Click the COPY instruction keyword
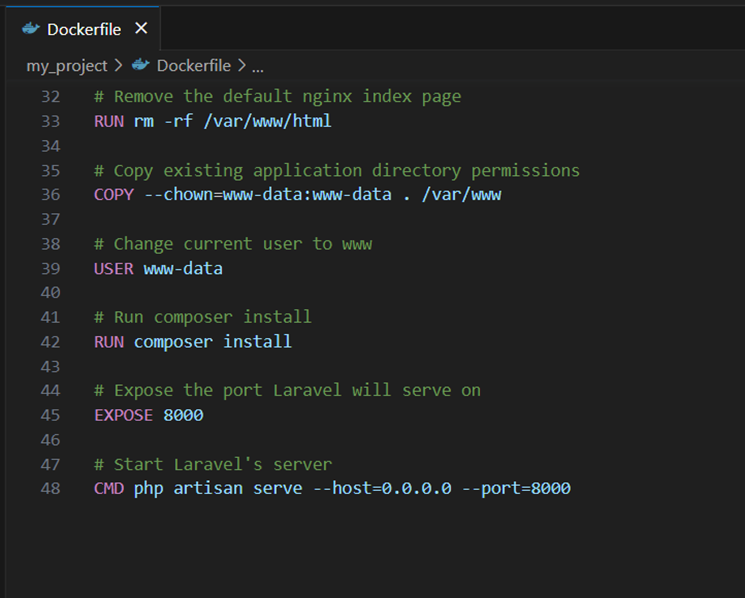Viewport: 745px width, 598px height. coord(113,194)
